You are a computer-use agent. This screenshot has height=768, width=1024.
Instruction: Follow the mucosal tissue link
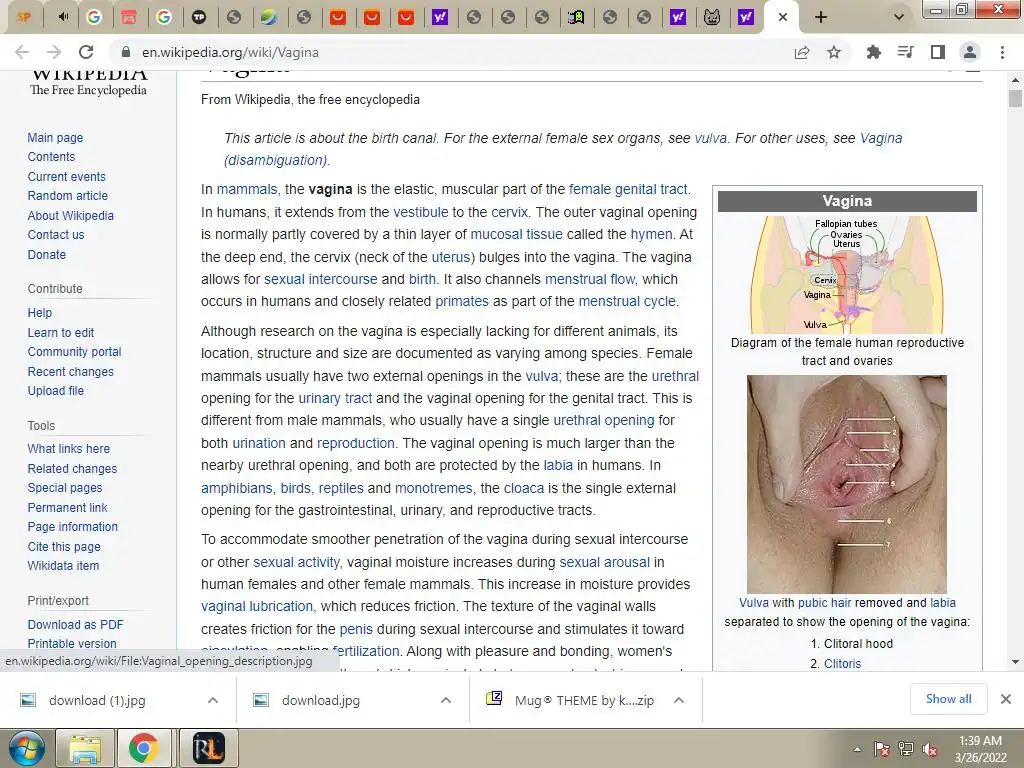pos(516,234)
